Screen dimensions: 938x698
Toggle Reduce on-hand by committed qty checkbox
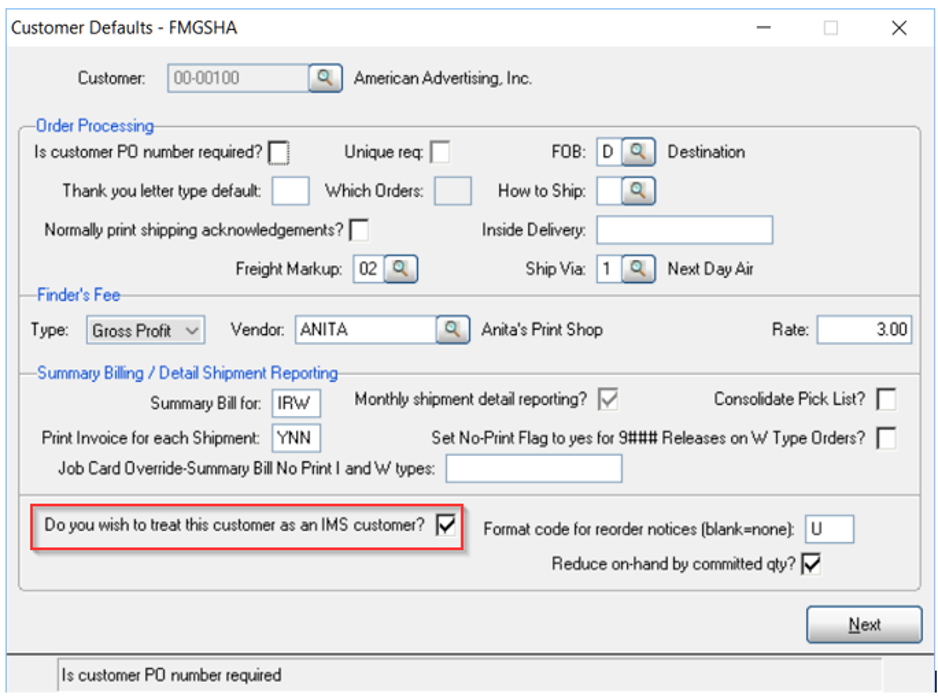coord(811,564)
